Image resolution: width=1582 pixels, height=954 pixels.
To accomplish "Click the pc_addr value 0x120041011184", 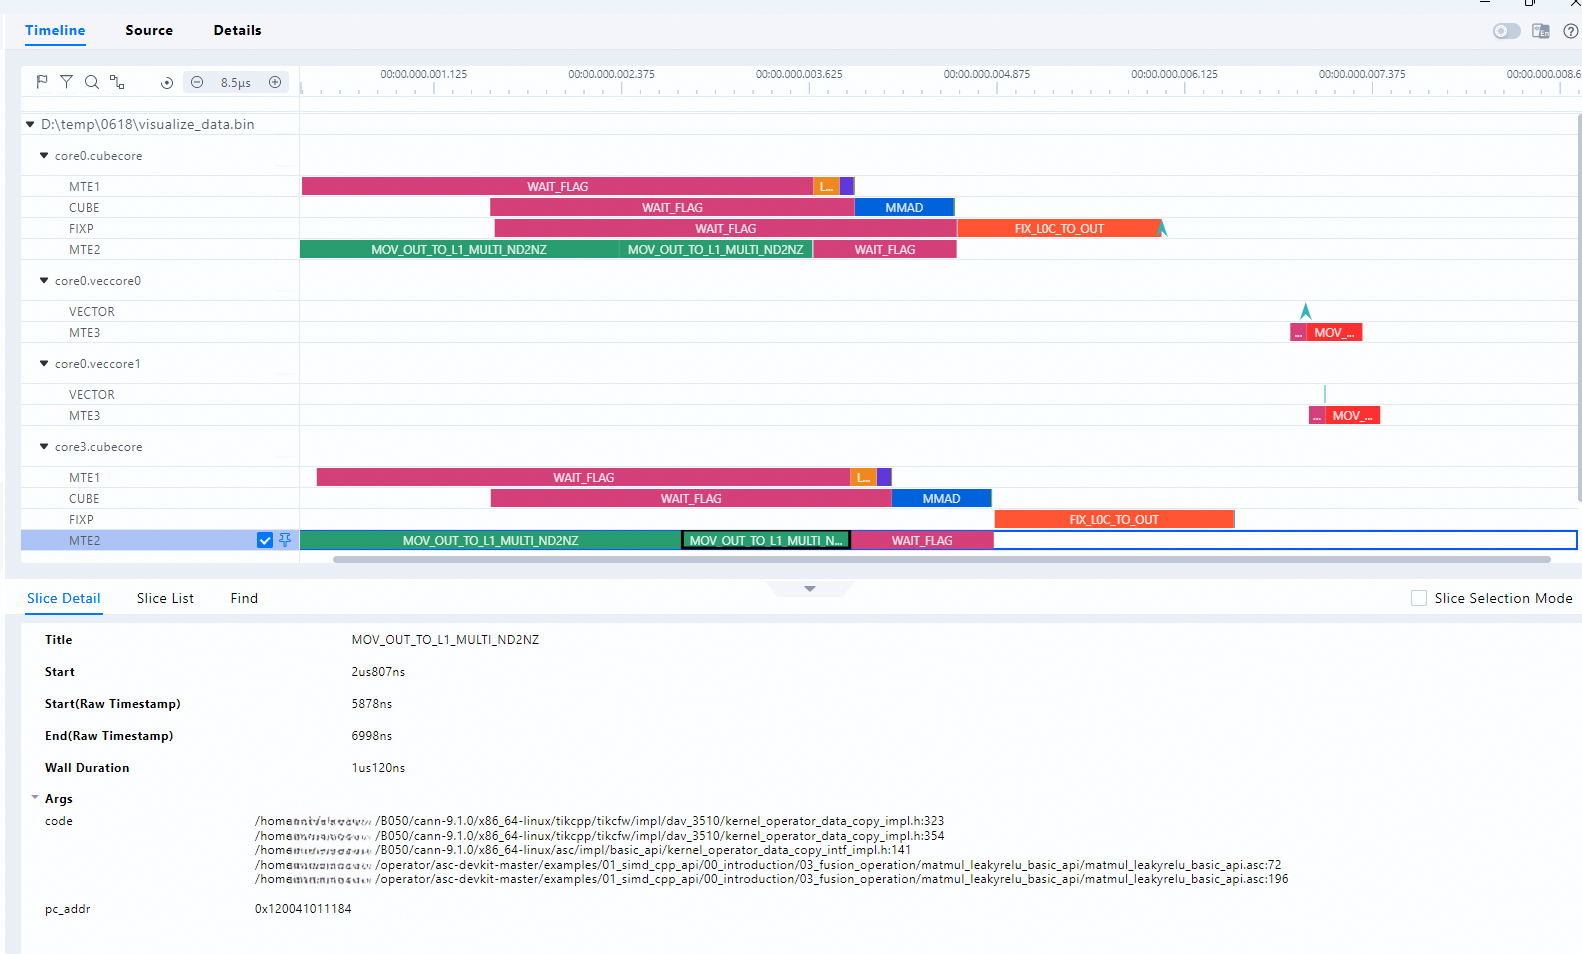I will point(303,909).
